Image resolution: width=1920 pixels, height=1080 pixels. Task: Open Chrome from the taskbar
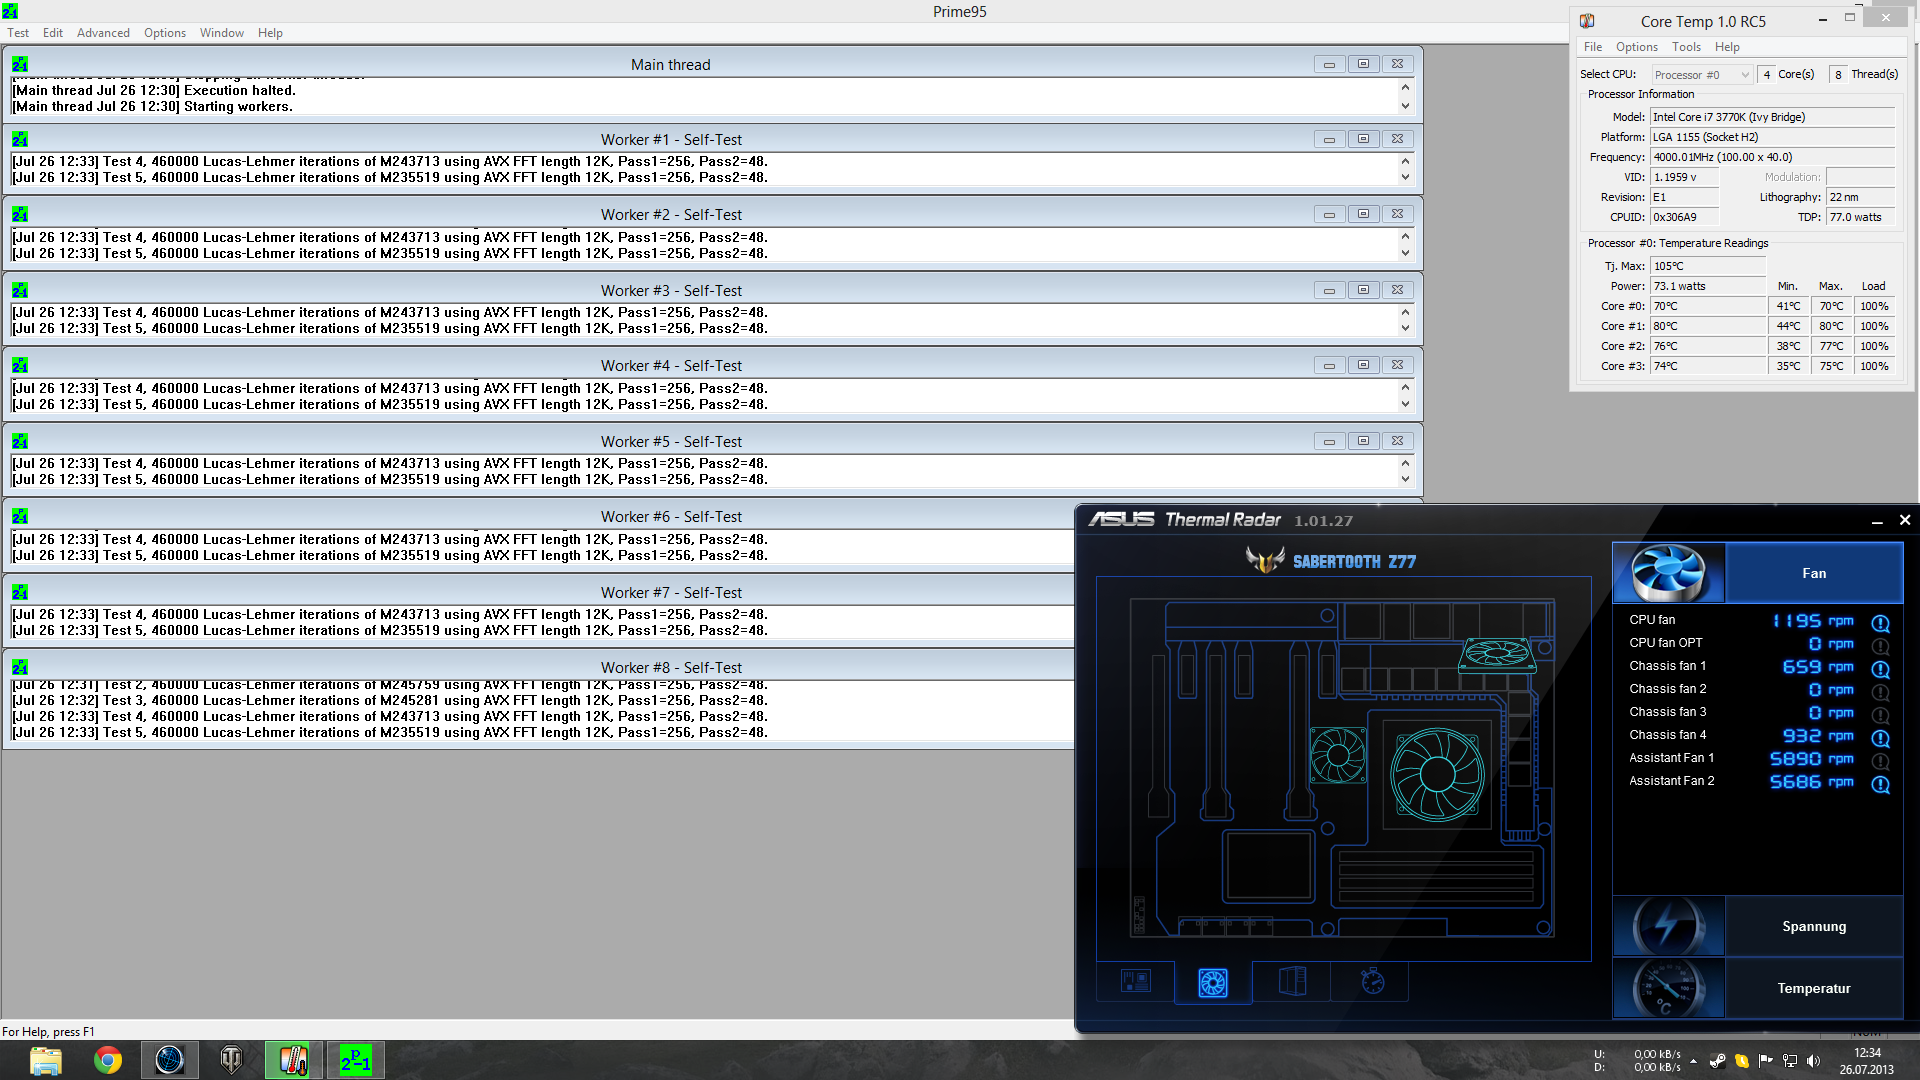pos(108,1060)
